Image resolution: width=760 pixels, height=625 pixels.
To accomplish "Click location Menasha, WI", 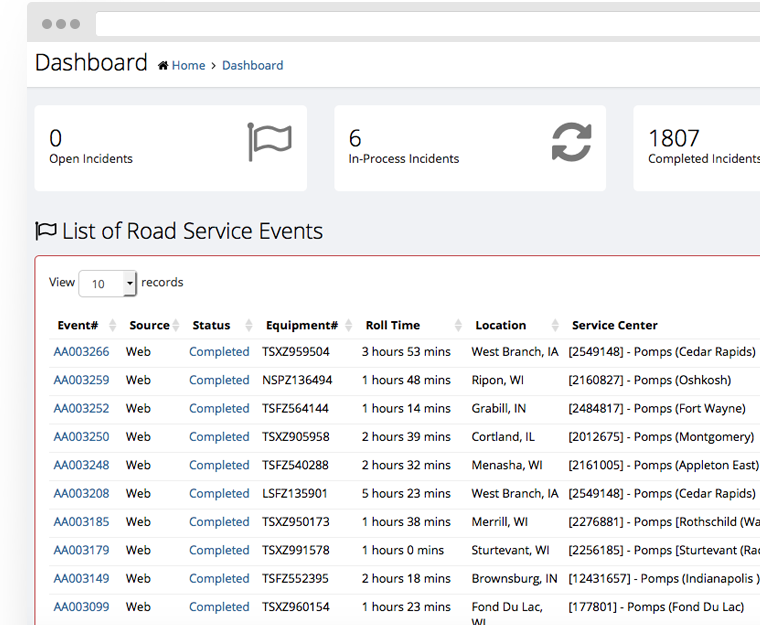I will coord(507,465).
